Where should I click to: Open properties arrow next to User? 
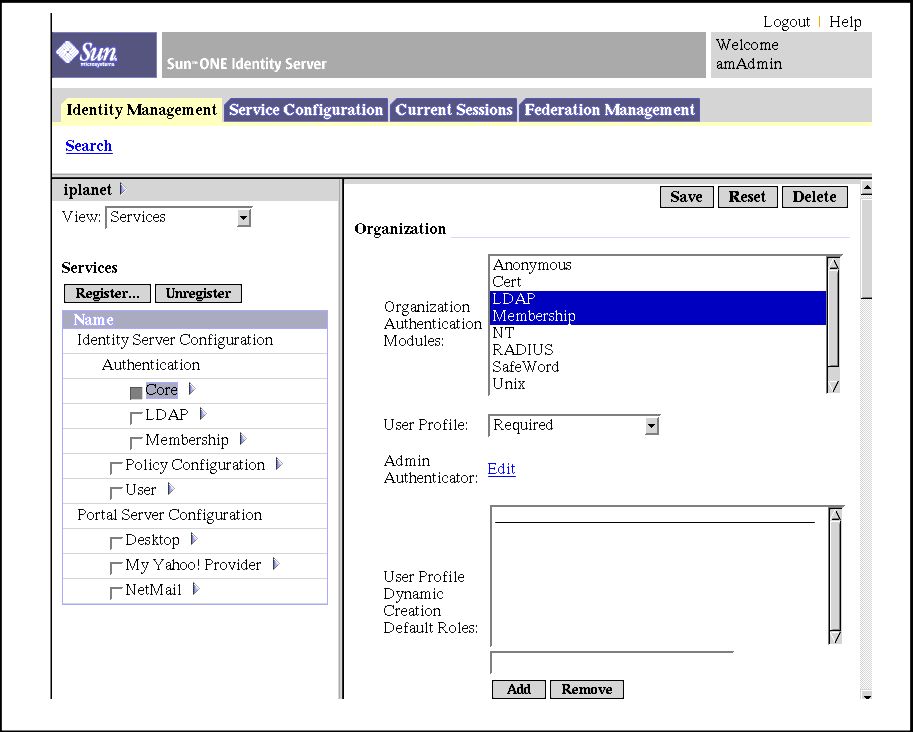171,489
